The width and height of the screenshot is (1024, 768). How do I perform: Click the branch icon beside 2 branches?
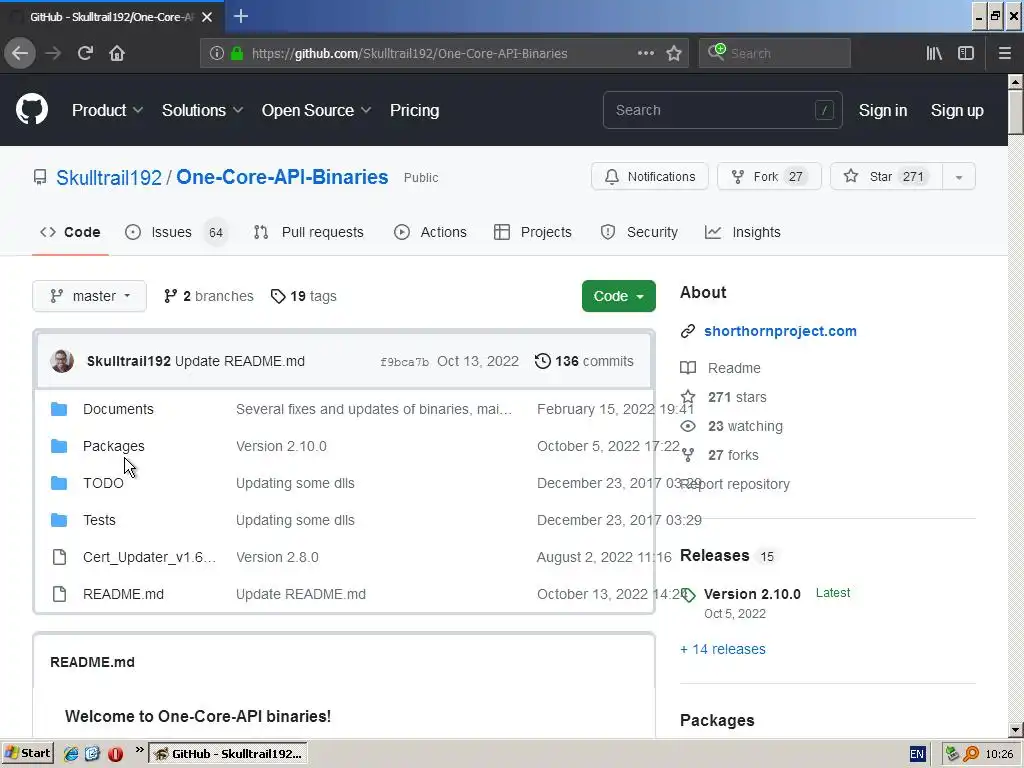[170, 296]
